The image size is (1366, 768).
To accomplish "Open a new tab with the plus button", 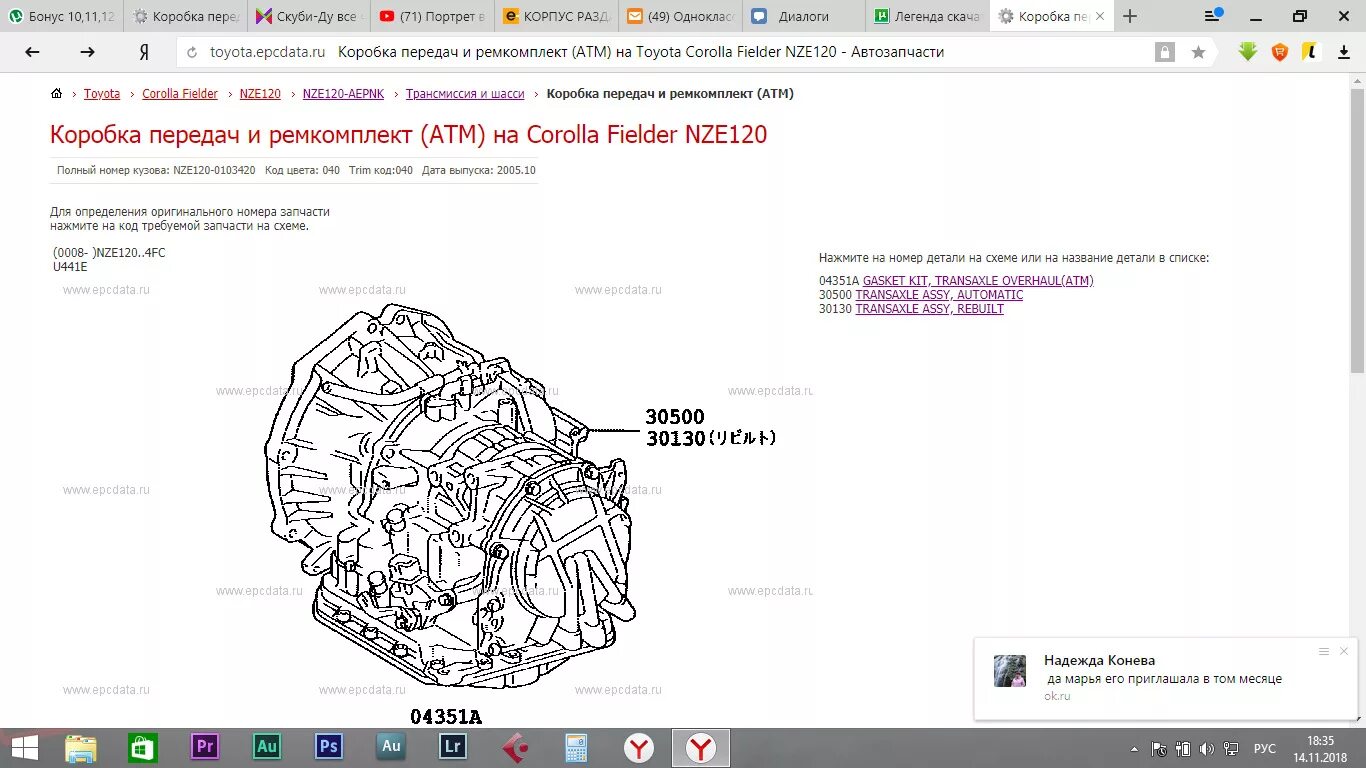I will (x=1130, y=16).
